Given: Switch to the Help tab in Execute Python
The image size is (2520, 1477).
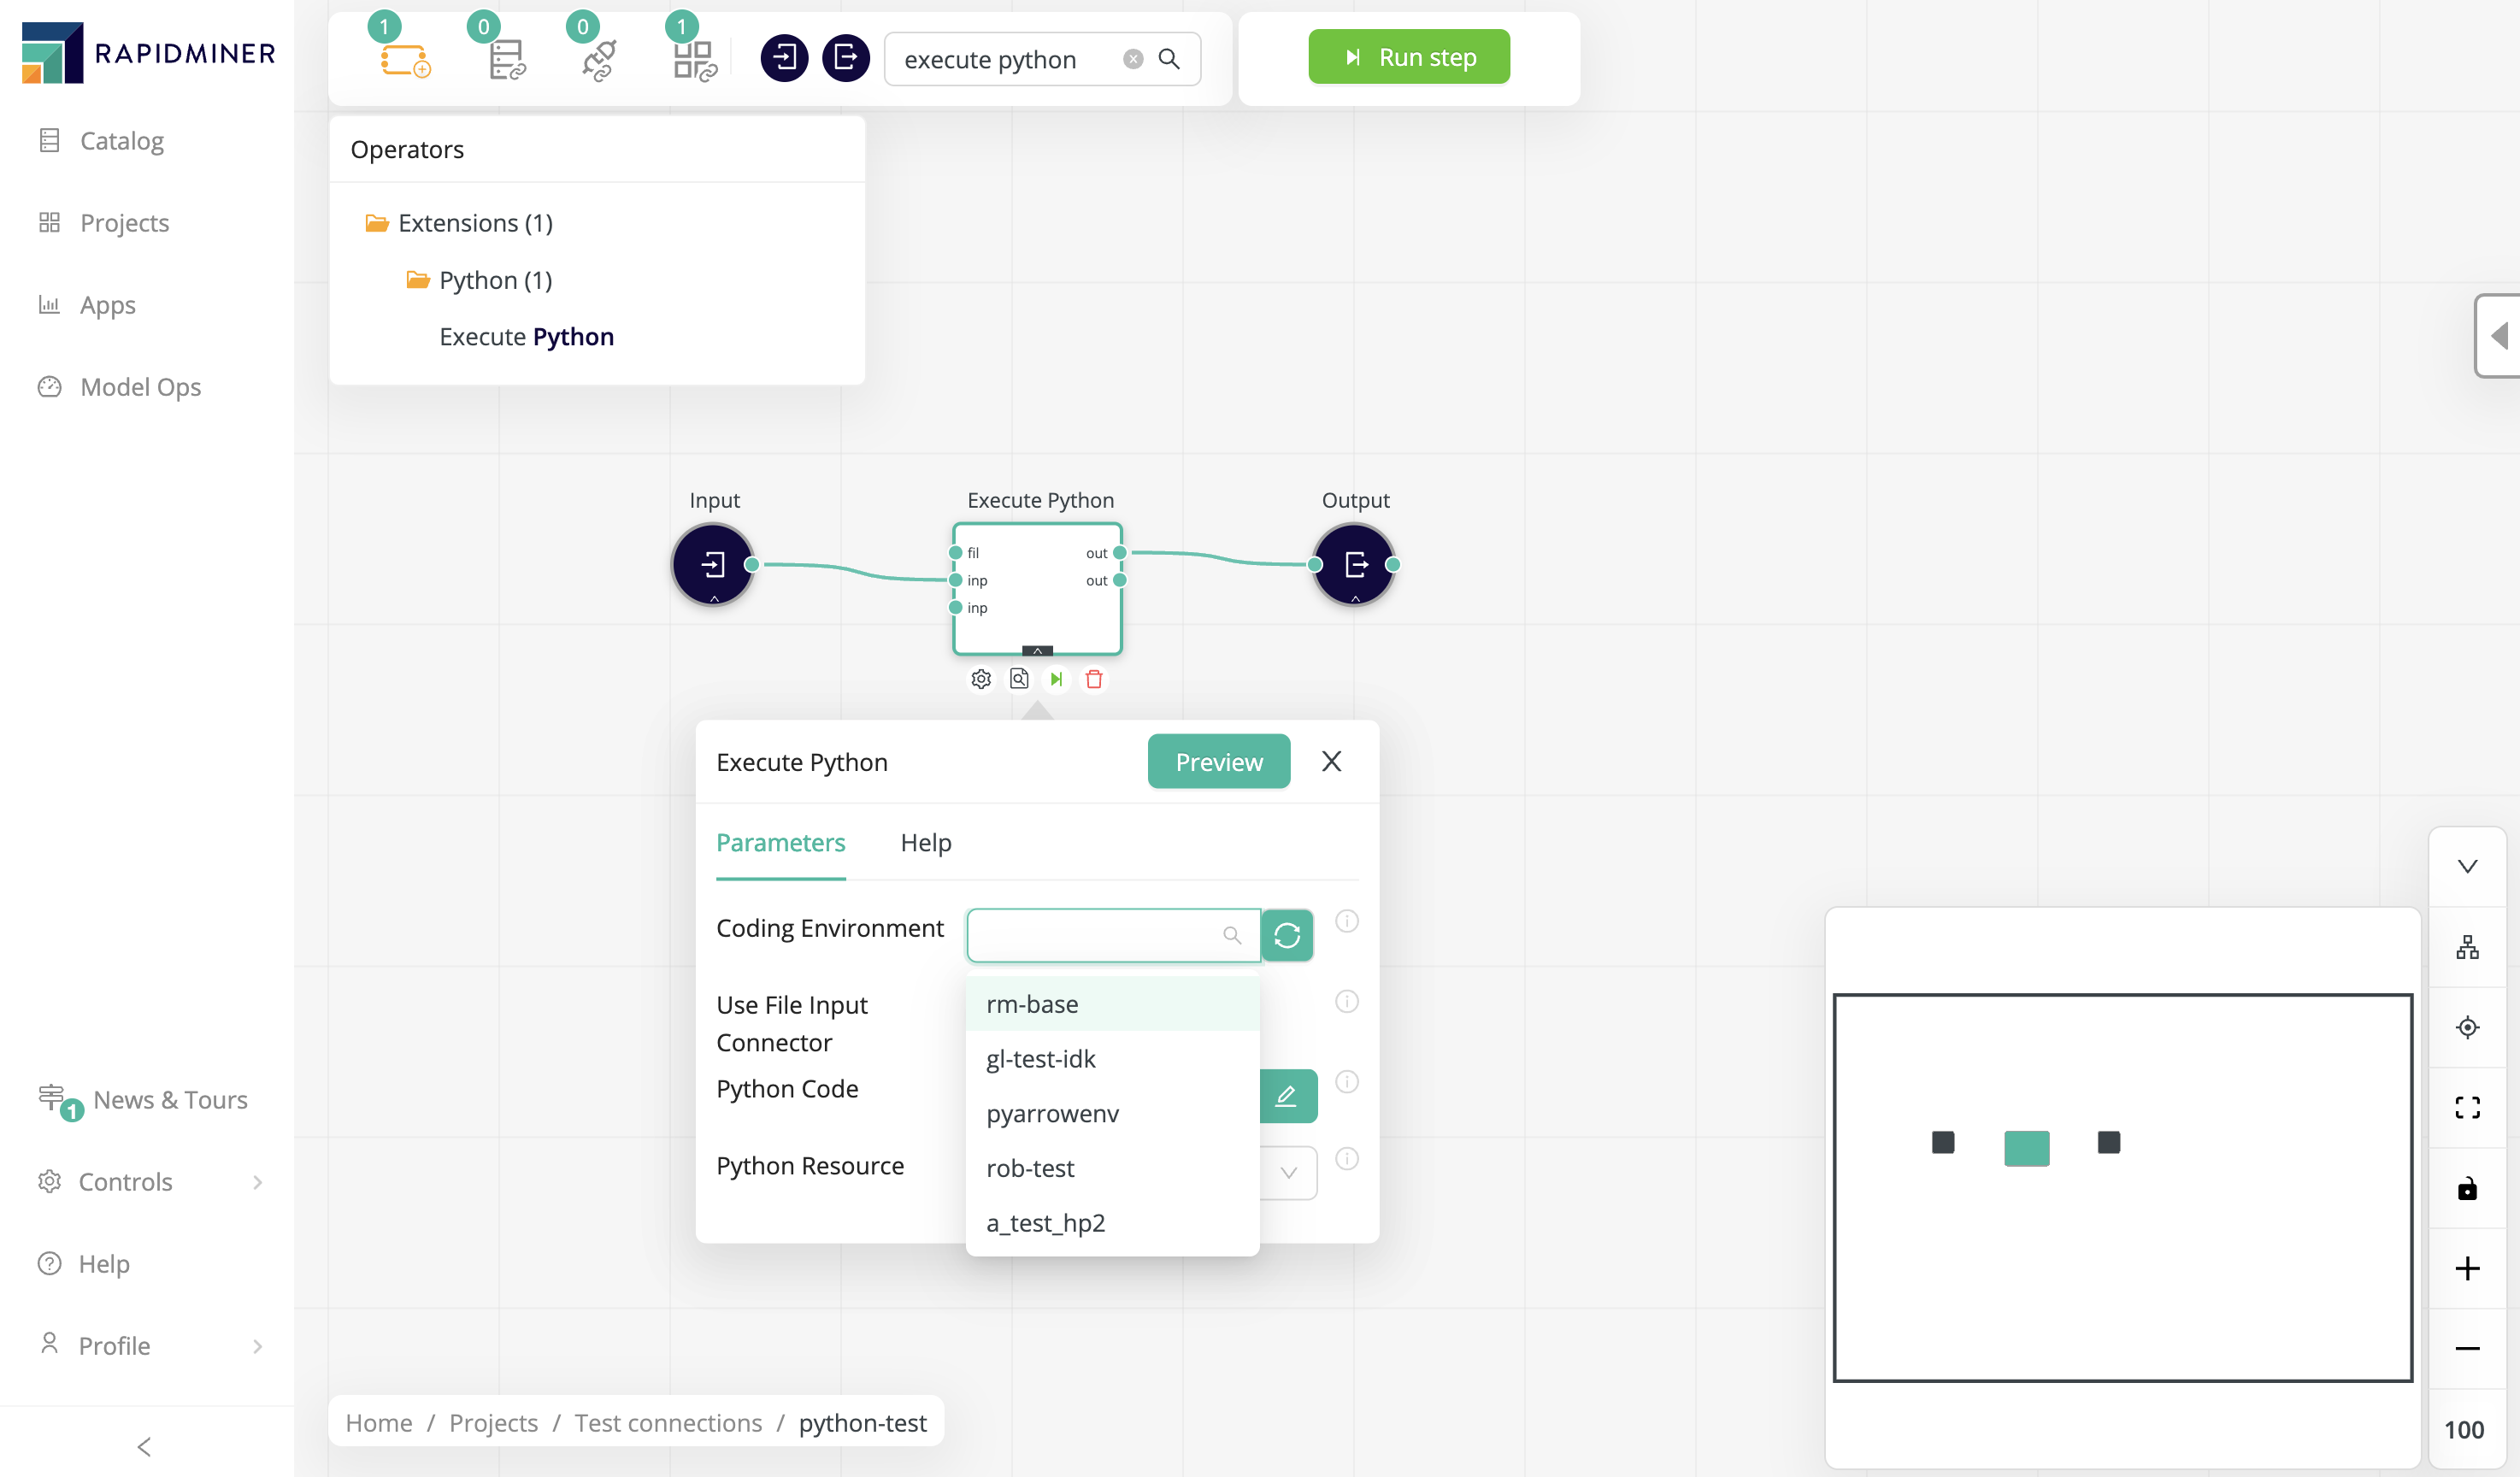Looking at the screenshot, I should (925, 842).
